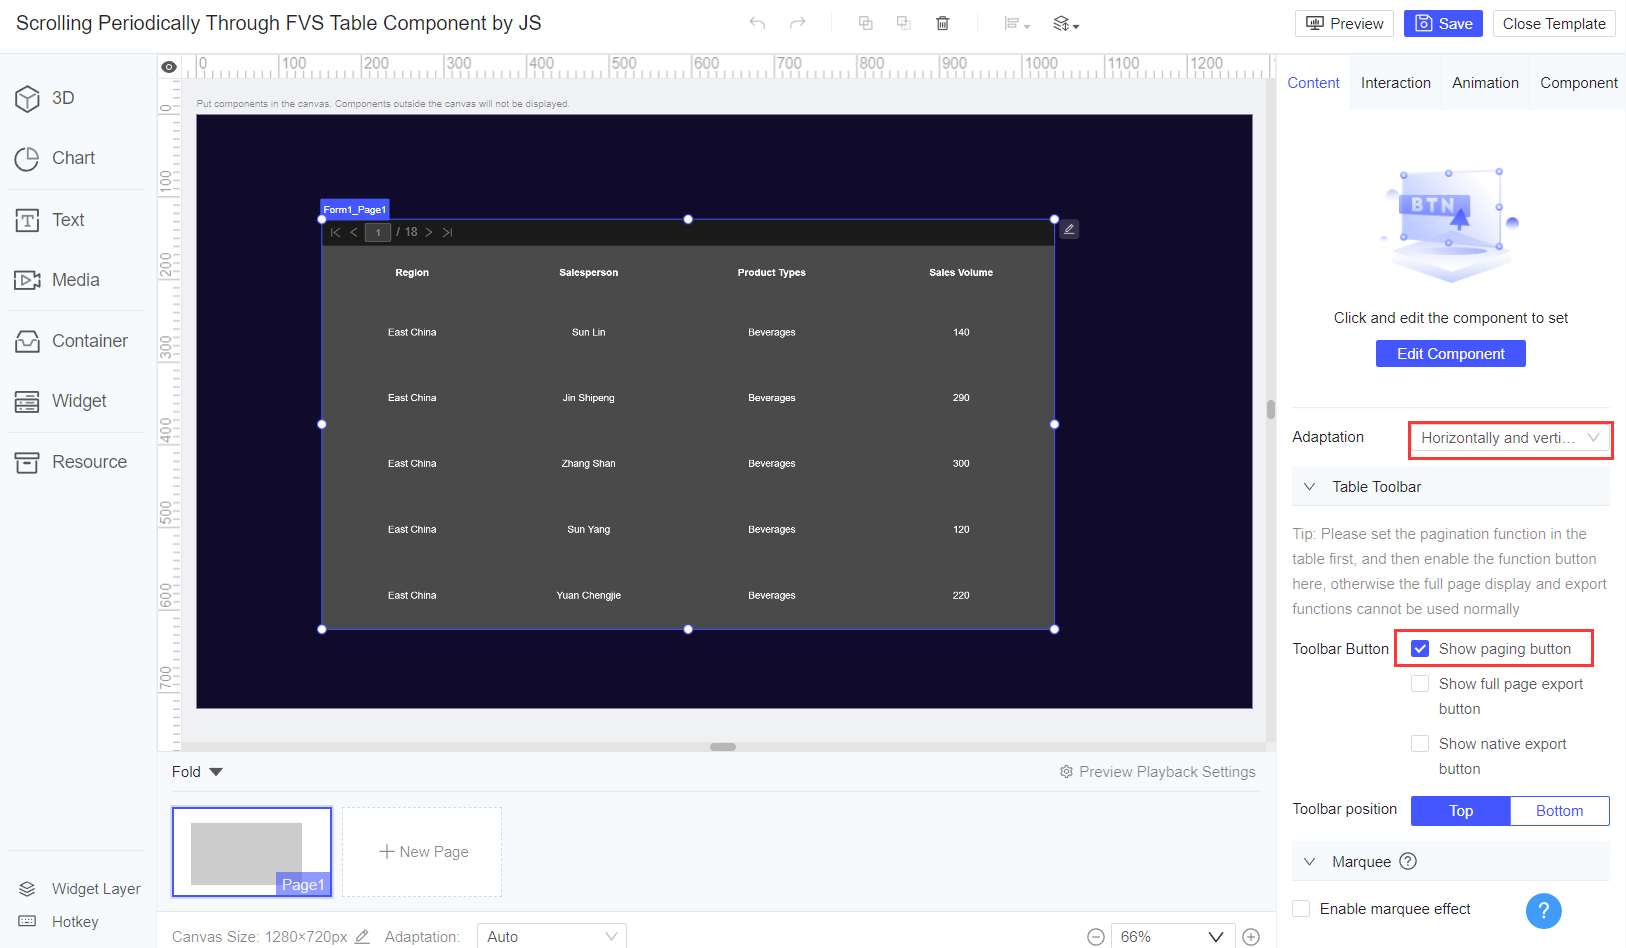The height and width of the screenshot is (948, 1626).
Task: Click the table page number field
Action: click(378, 232)
